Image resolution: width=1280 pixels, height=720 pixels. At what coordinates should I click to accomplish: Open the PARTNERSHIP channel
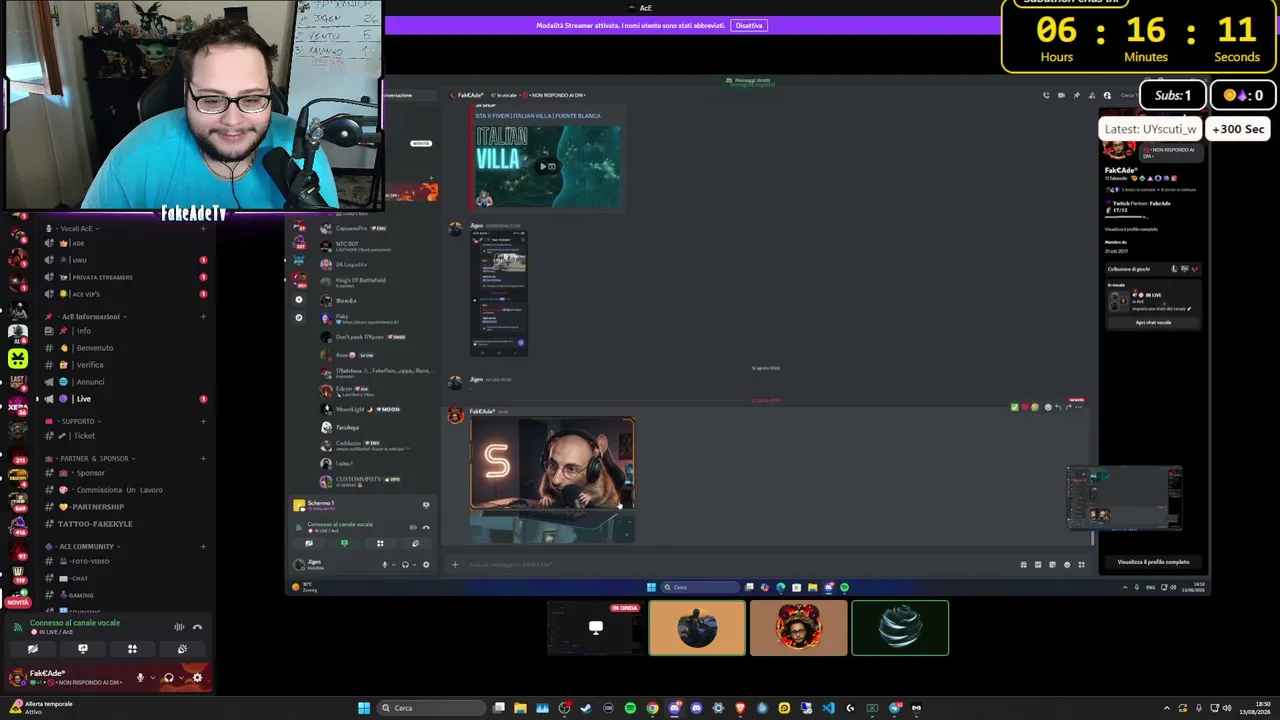coord(125,507)
